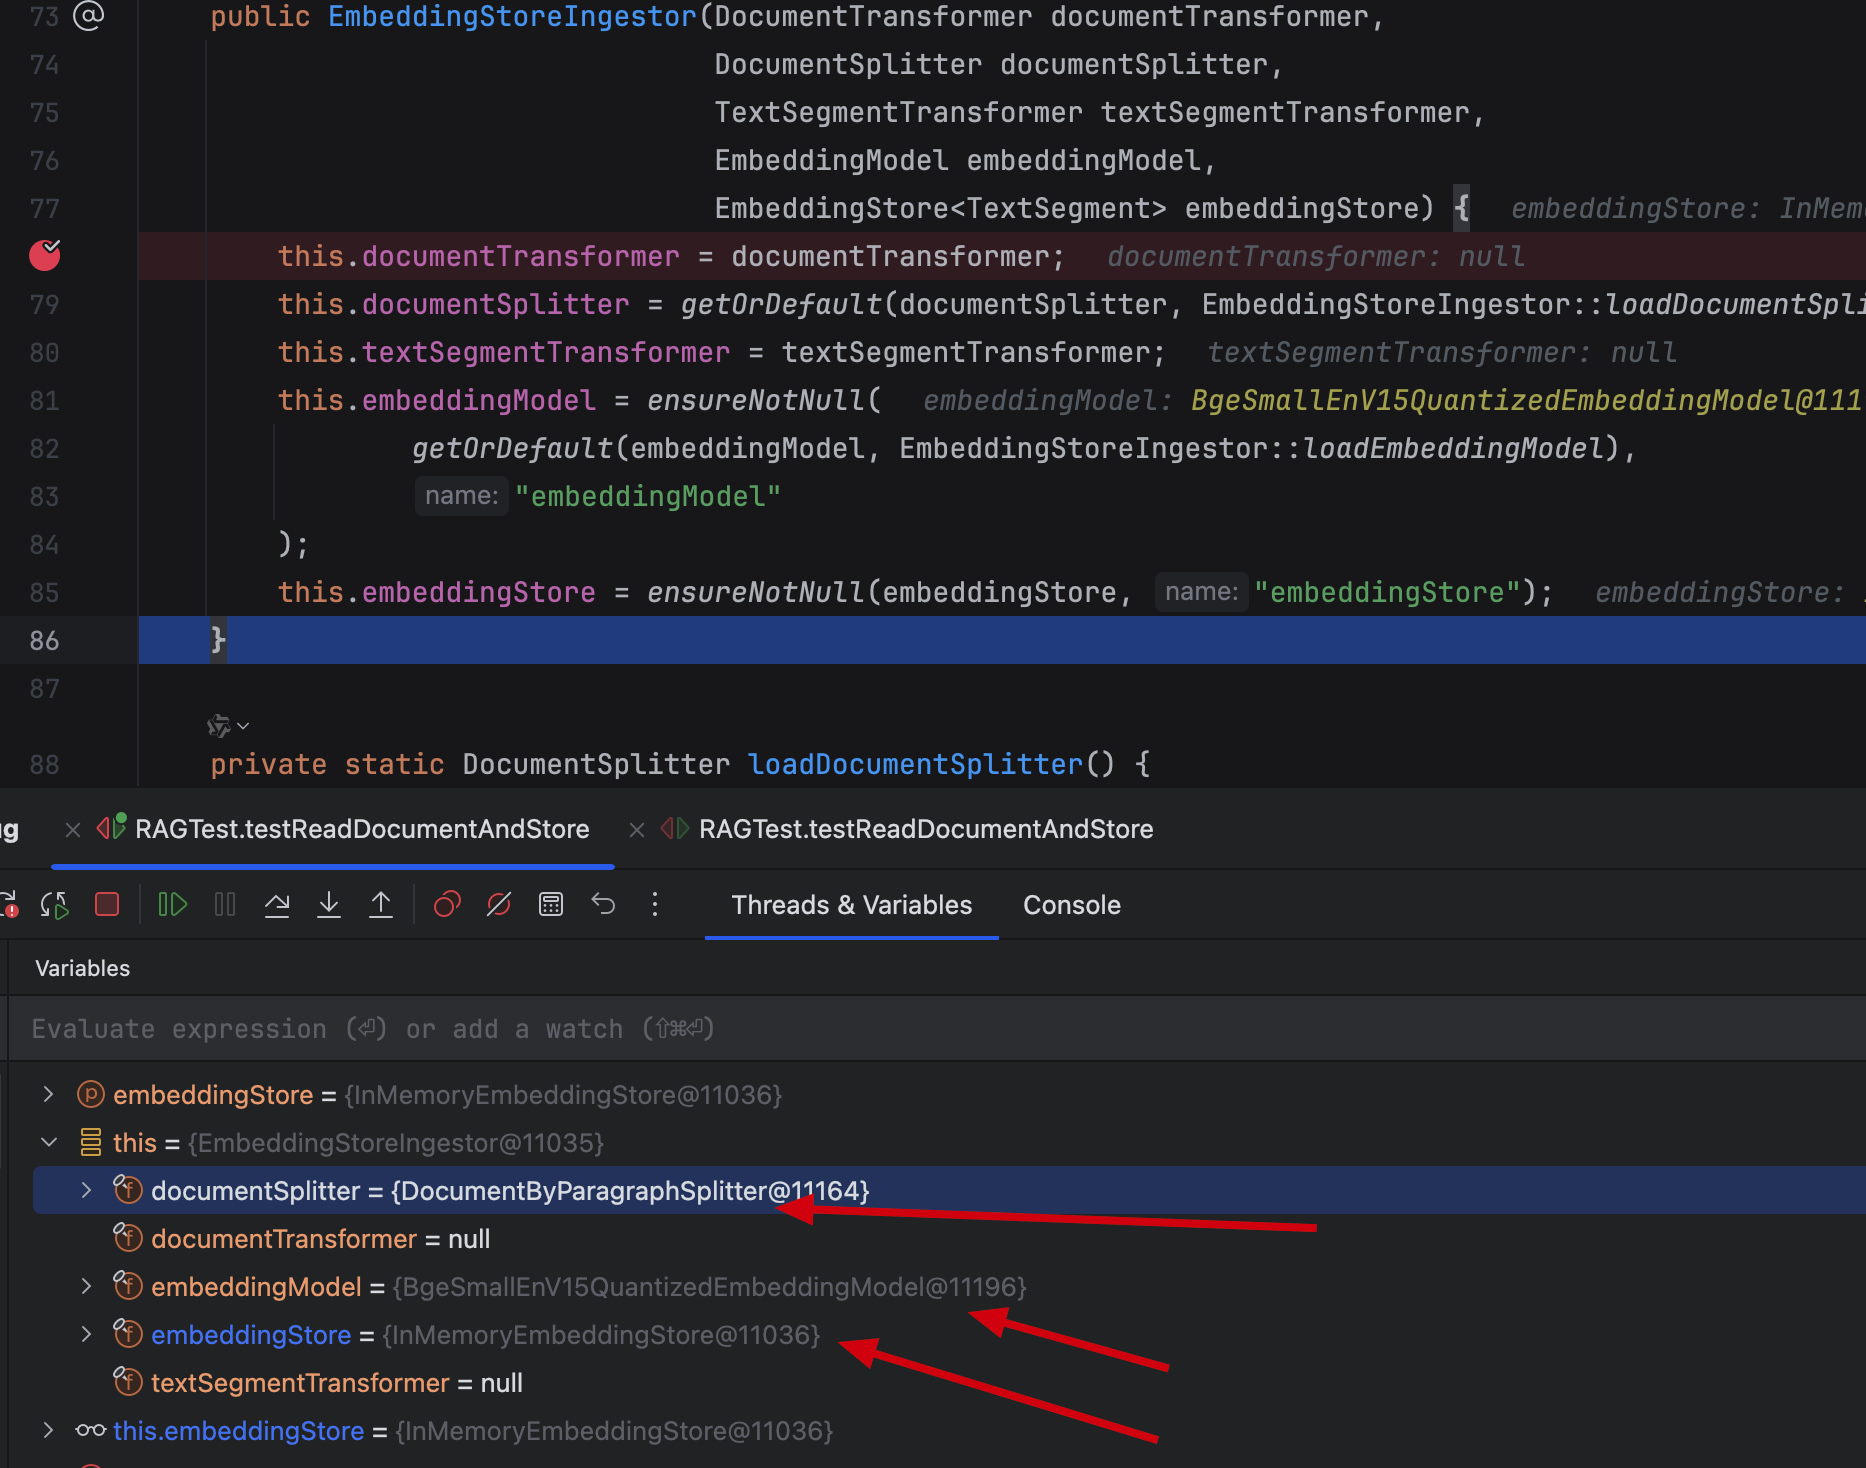Image resolution: width=1866 pixels, height=1468 pixels.
Task: Click the TextSegmentTransformer type on line 75
Action: [898, 113]
